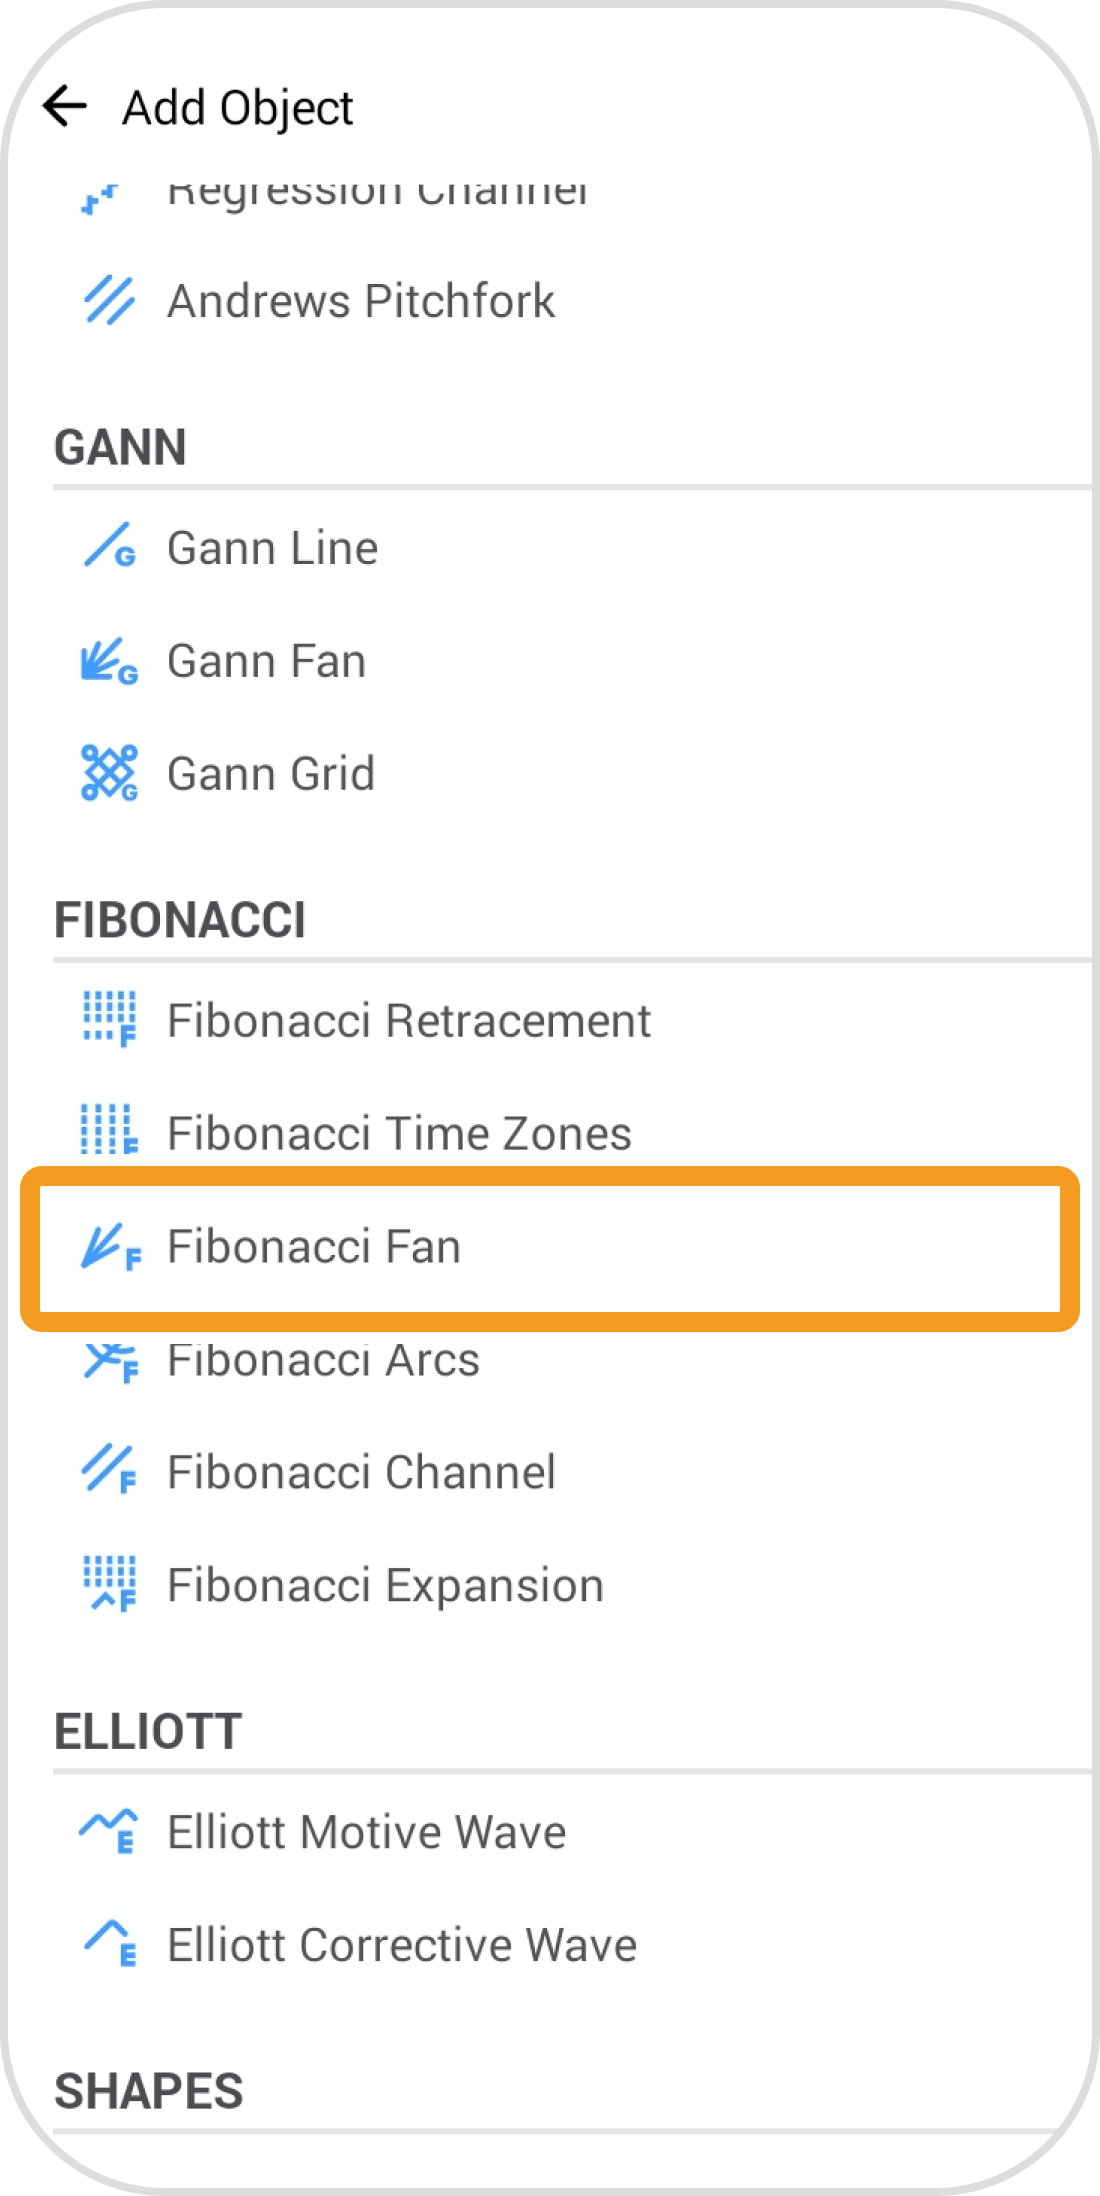Select Fibonacci Fan from the list
The height and width of the screenshot is (2196, 1100).
click(x=314, y=1247)
